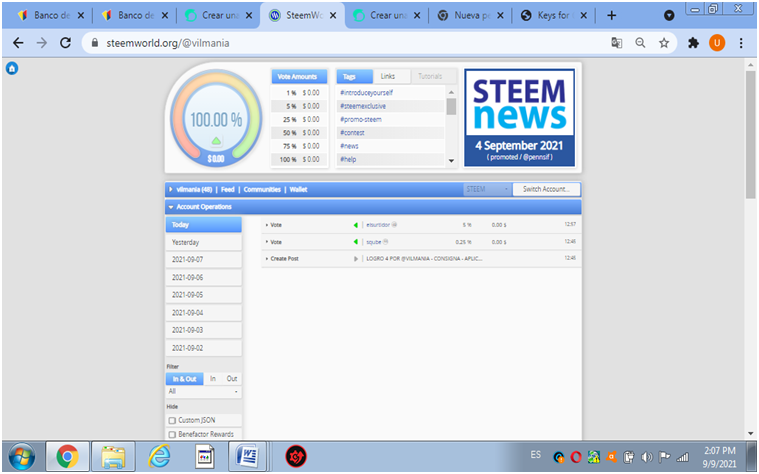Switch to the Tutorials tab

(433, 76)
